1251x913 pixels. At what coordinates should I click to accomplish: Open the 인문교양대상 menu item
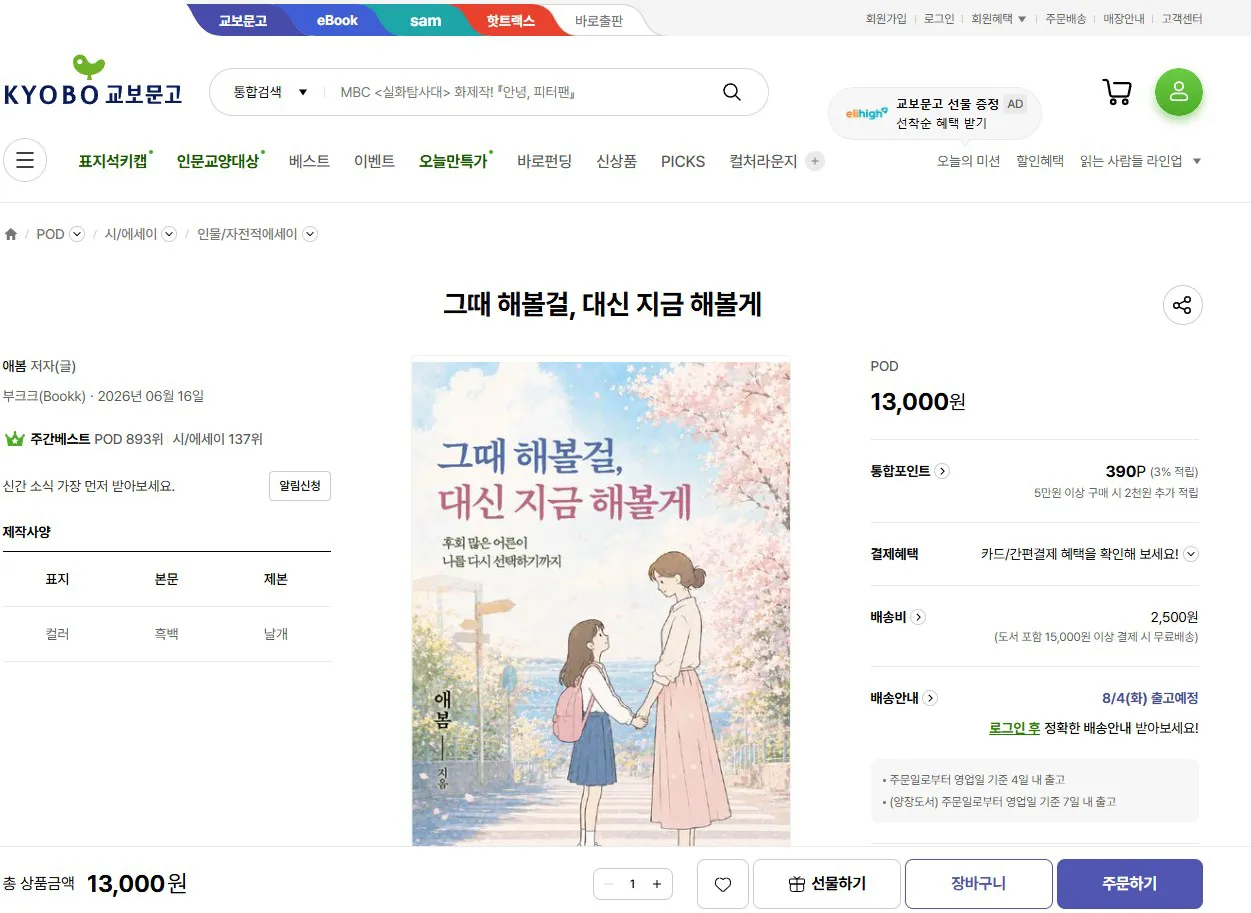218,161
